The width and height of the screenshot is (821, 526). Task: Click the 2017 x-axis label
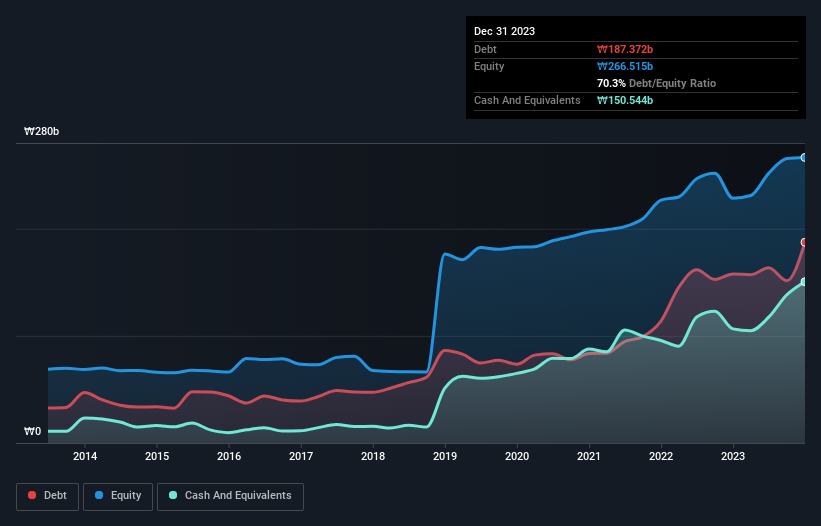[301, 456]
